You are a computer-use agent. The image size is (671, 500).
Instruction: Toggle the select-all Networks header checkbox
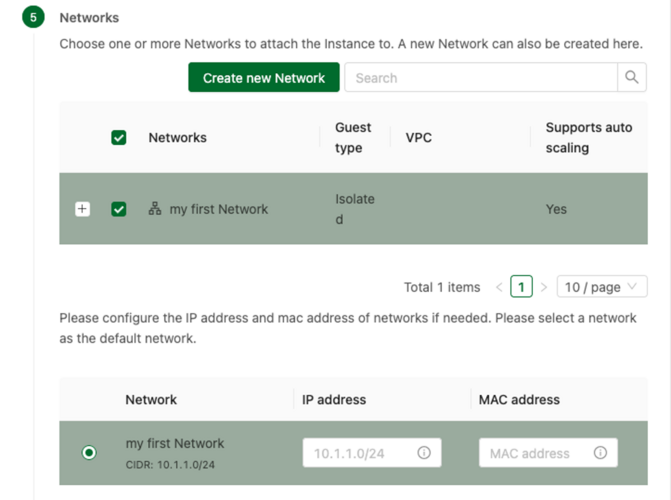(x=119, y=137)
